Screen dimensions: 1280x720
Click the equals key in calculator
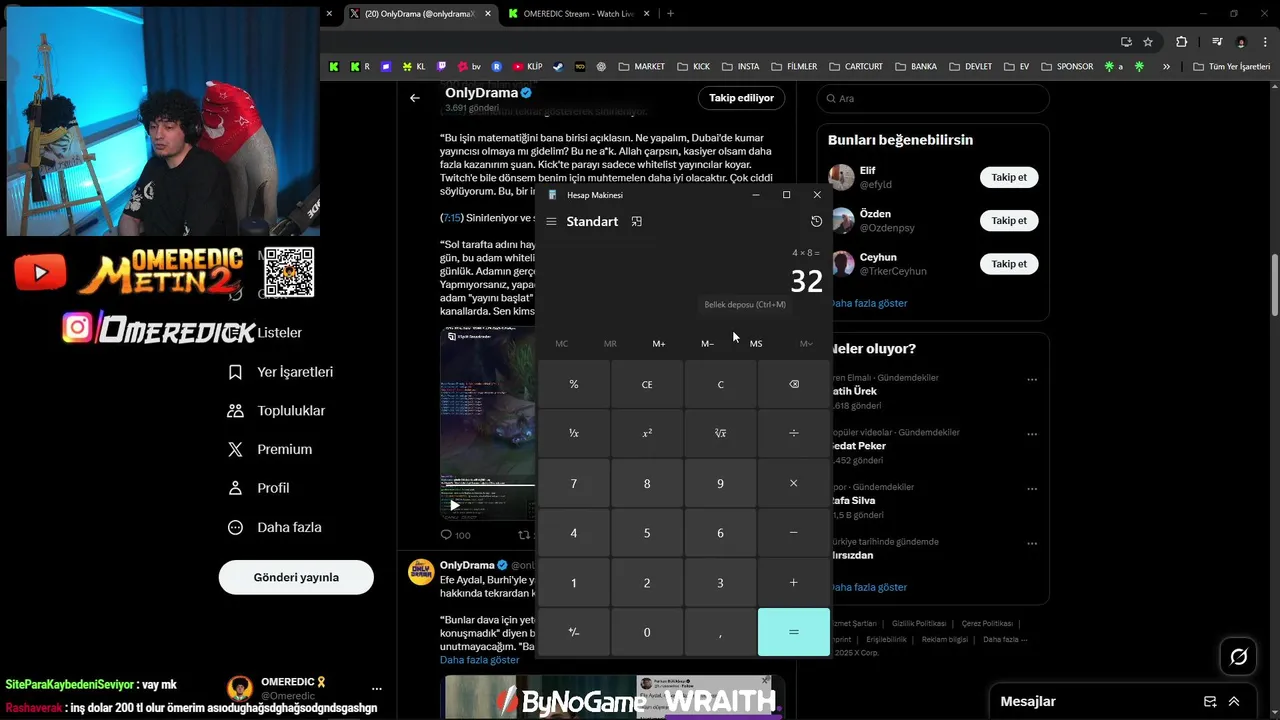pos(794,632)
